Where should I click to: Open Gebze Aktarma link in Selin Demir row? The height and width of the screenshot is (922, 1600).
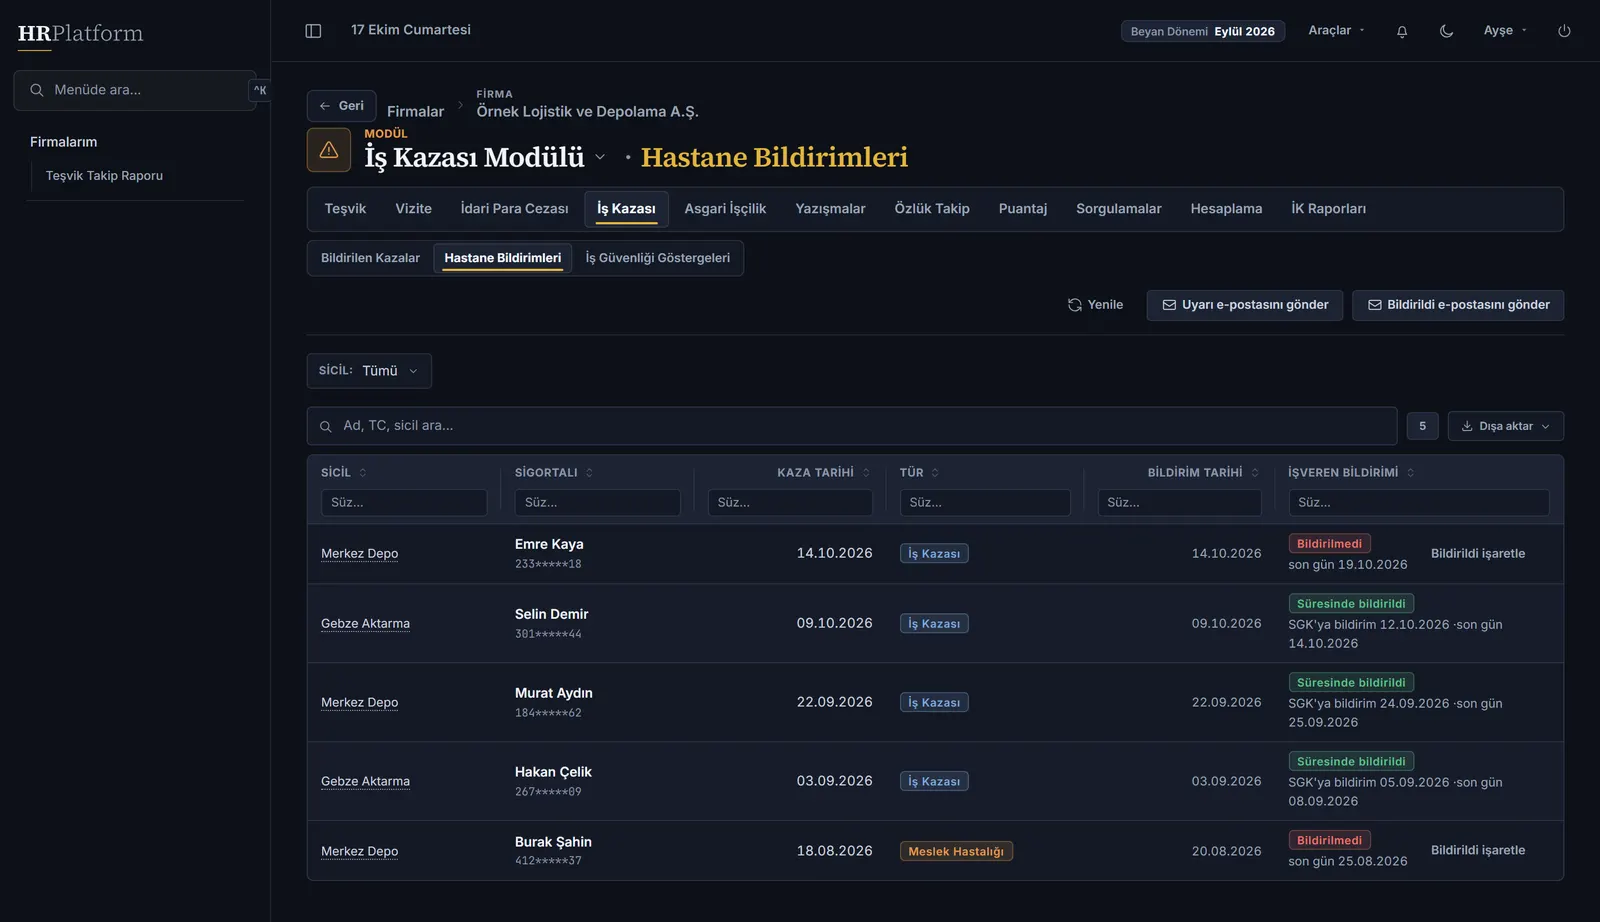365,624
